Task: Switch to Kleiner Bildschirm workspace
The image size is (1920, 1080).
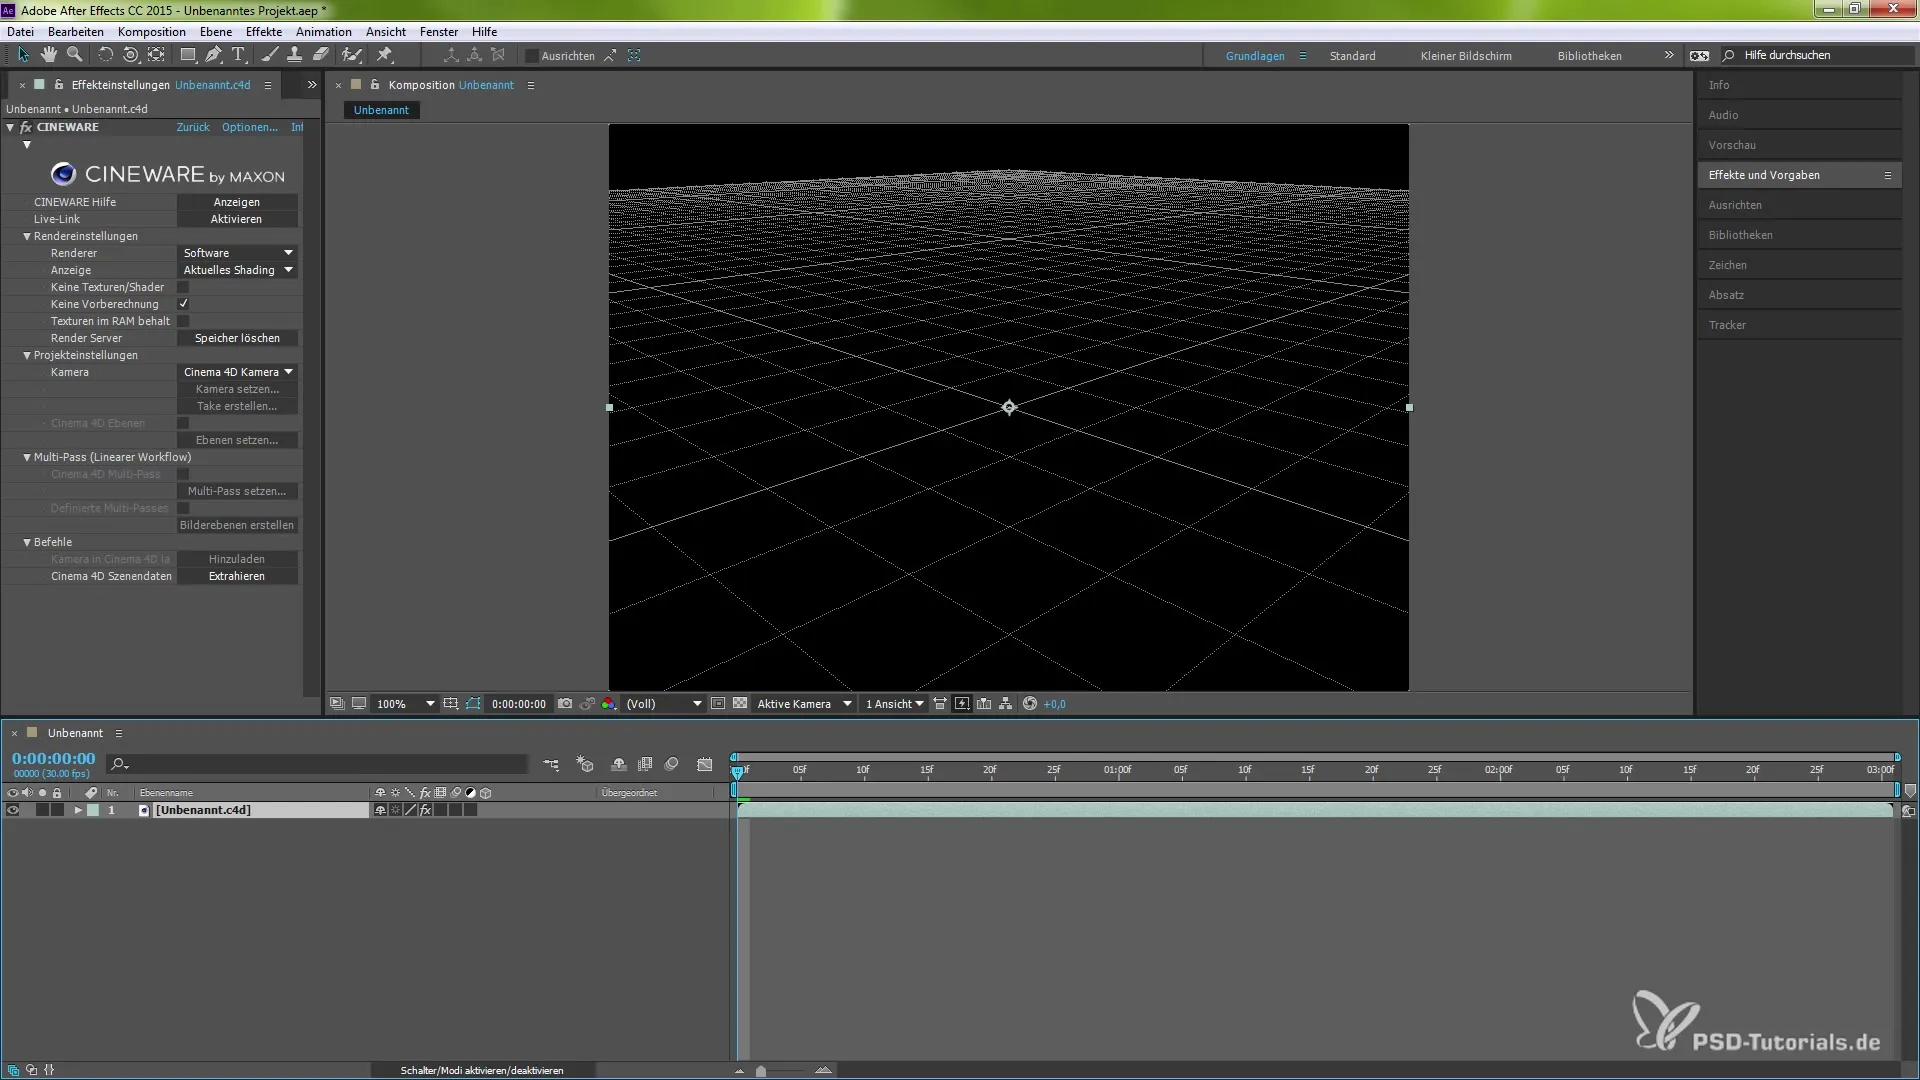Action: pyautogui.click(x=1466, y=56)
